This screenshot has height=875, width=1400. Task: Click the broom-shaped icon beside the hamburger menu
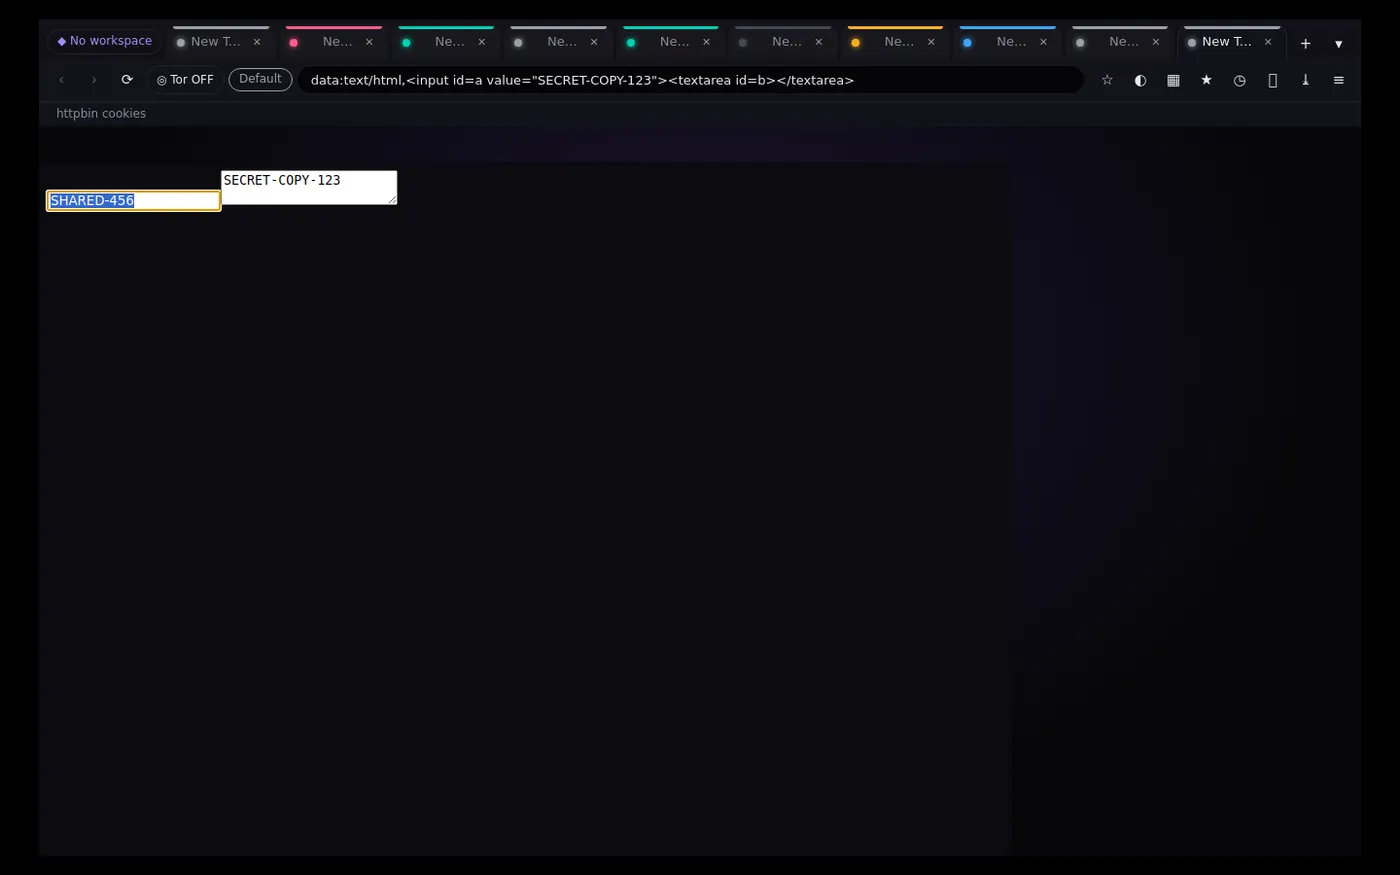(x=1305, y=80)
